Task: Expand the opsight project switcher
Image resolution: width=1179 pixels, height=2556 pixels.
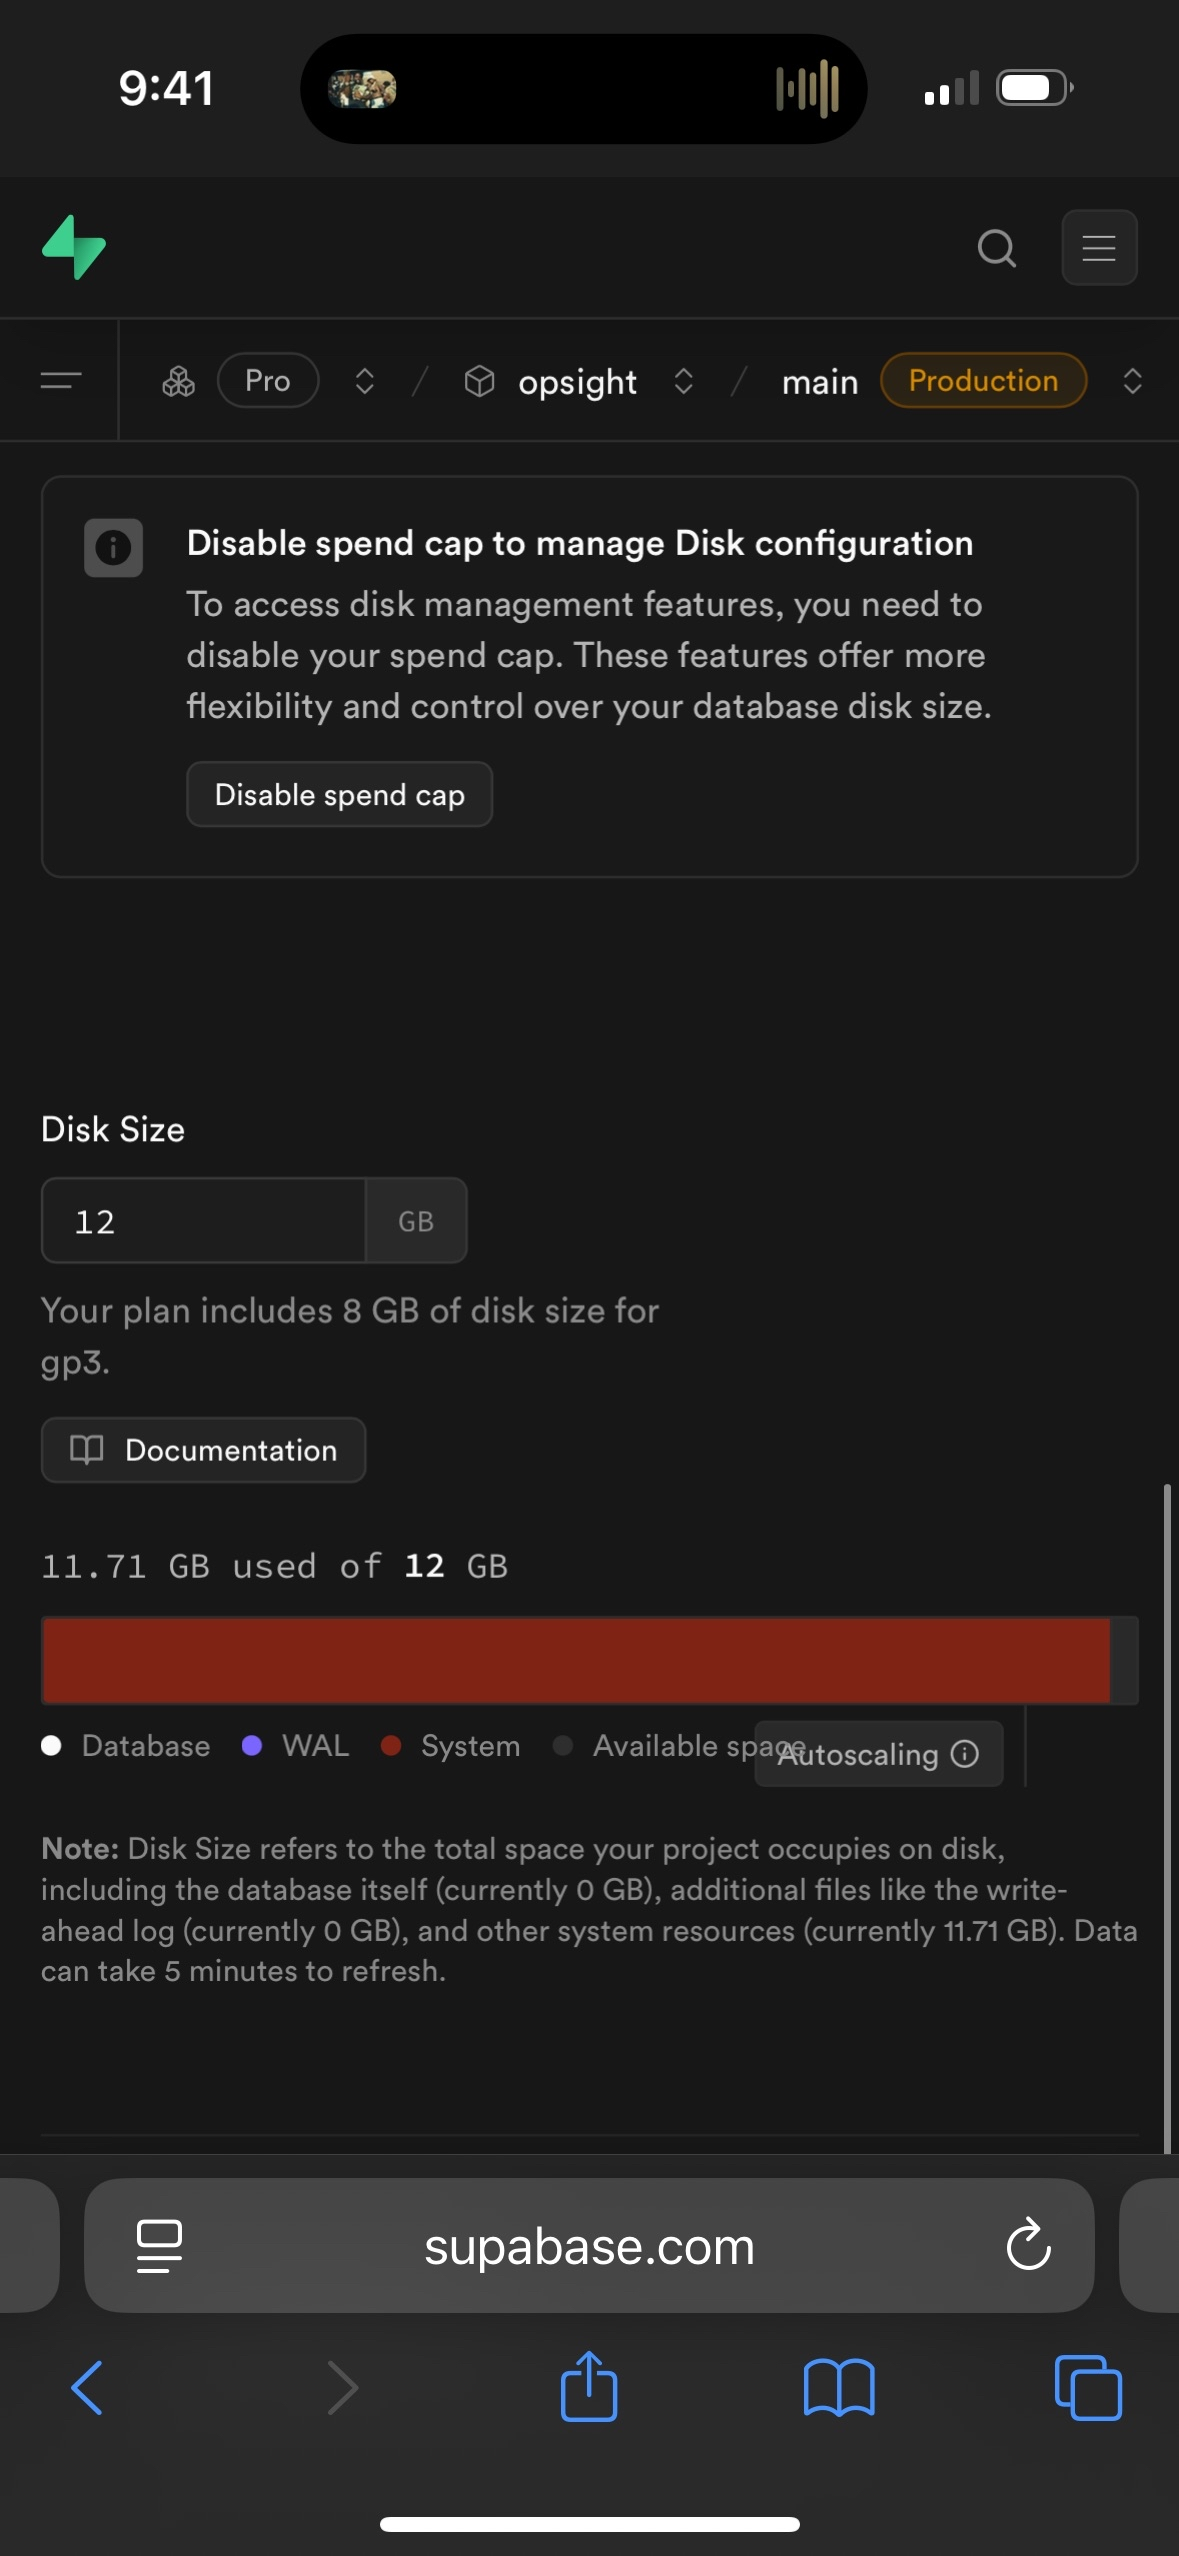Action: click(x=684, y=381)
